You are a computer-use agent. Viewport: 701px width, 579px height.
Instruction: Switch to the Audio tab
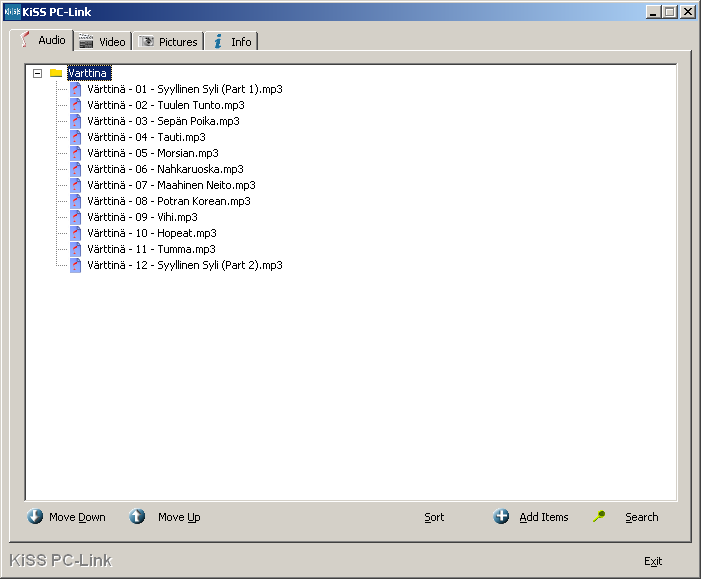point(42,40)
